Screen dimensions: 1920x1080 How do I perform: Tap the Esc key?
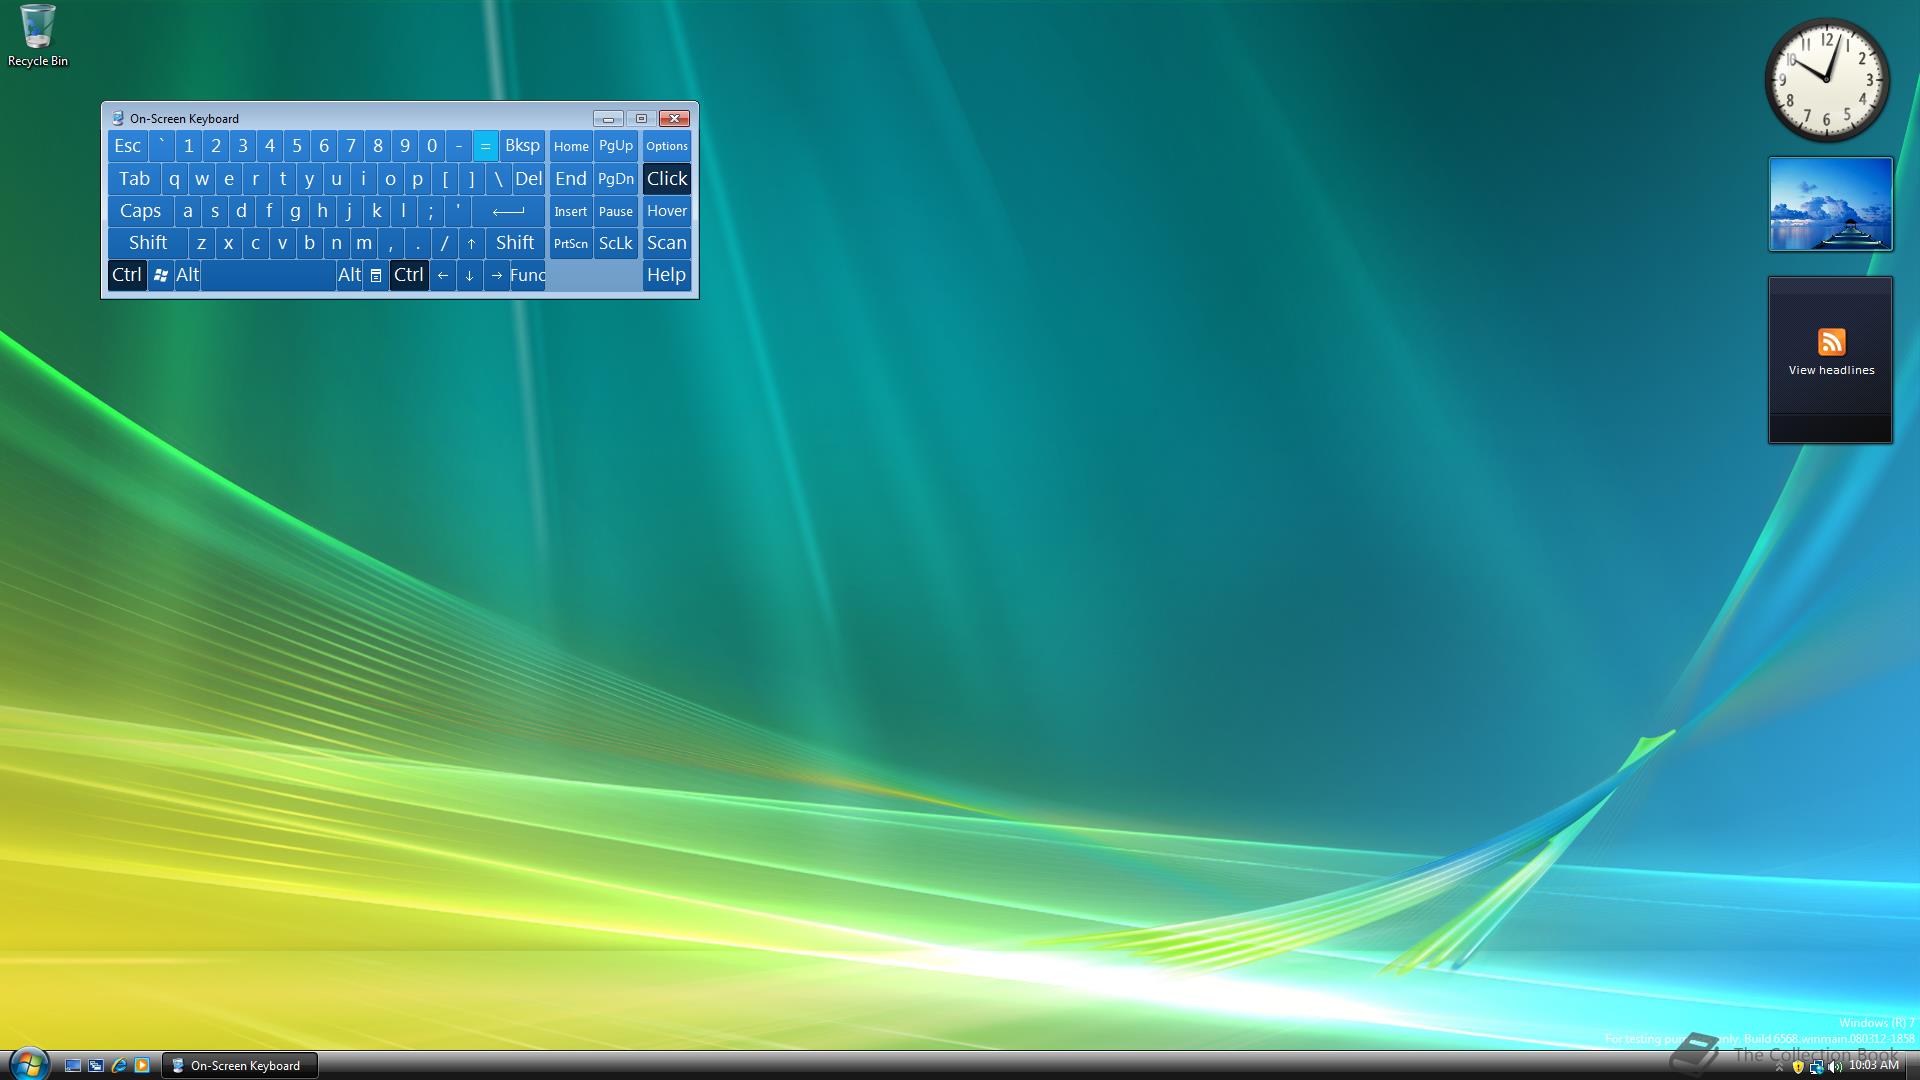(128, 146)
